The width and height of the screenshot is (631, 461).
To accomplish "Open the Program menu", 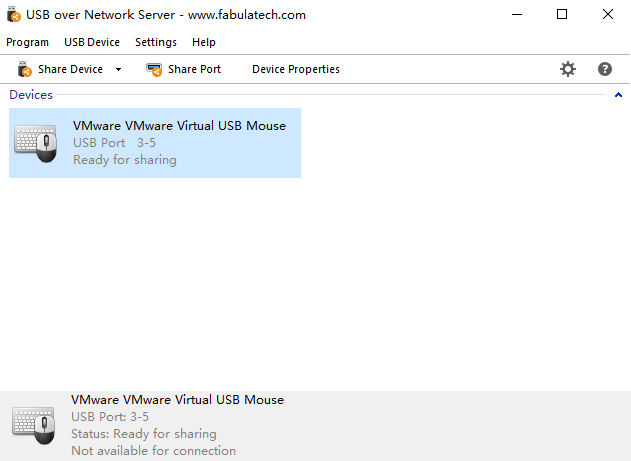I will pos(27,42).
